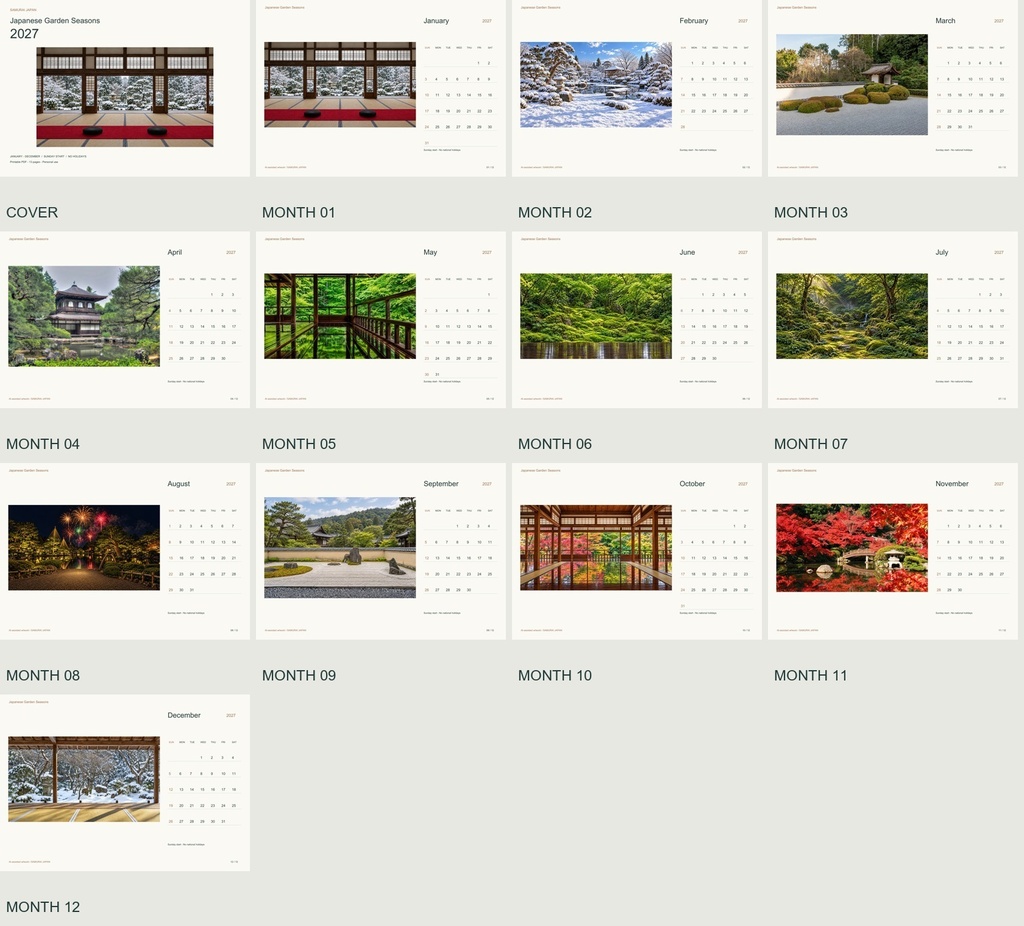Click the 'MONTH 03' label
This screenshot has width=1024, height=926.
pyautogui.click(x=810, y=212)
